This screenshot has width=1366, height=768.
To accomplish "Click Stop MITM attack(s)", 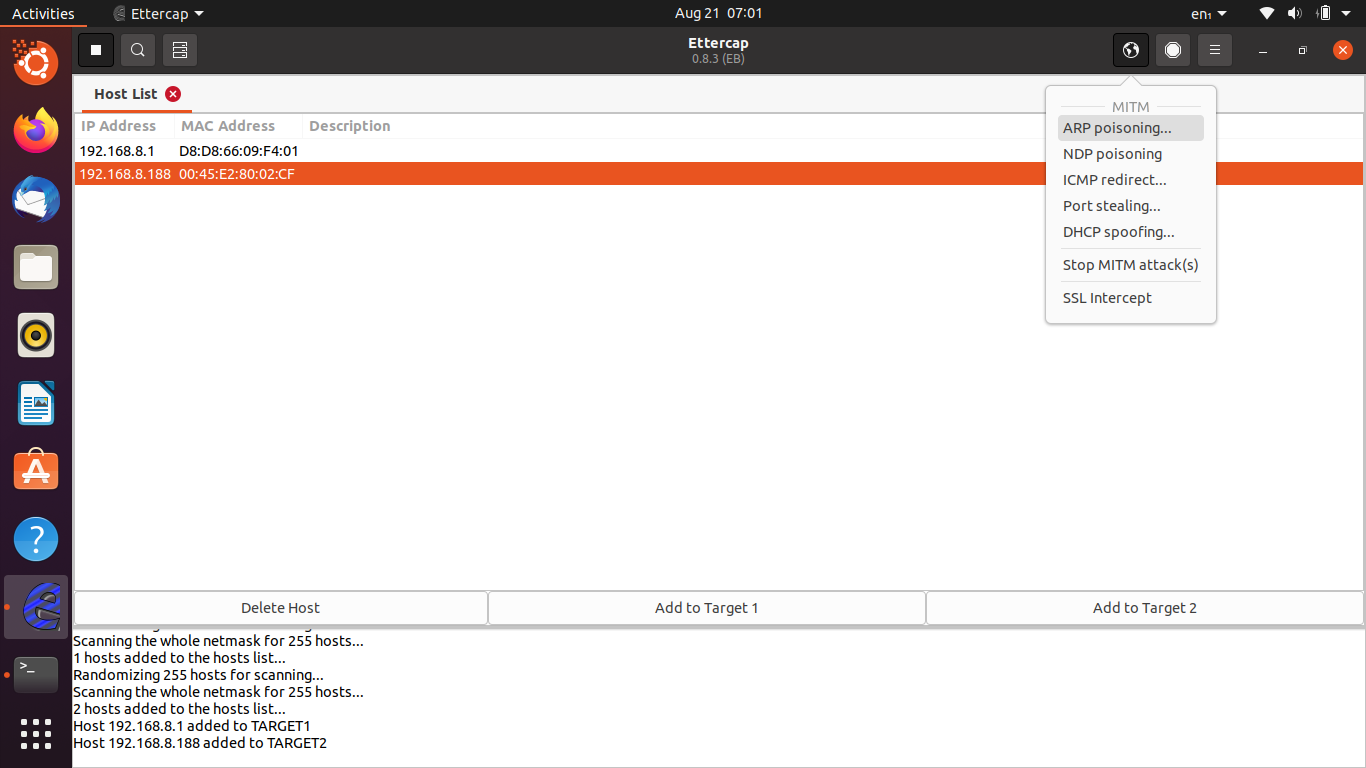I will click(x=1130, y=265).
